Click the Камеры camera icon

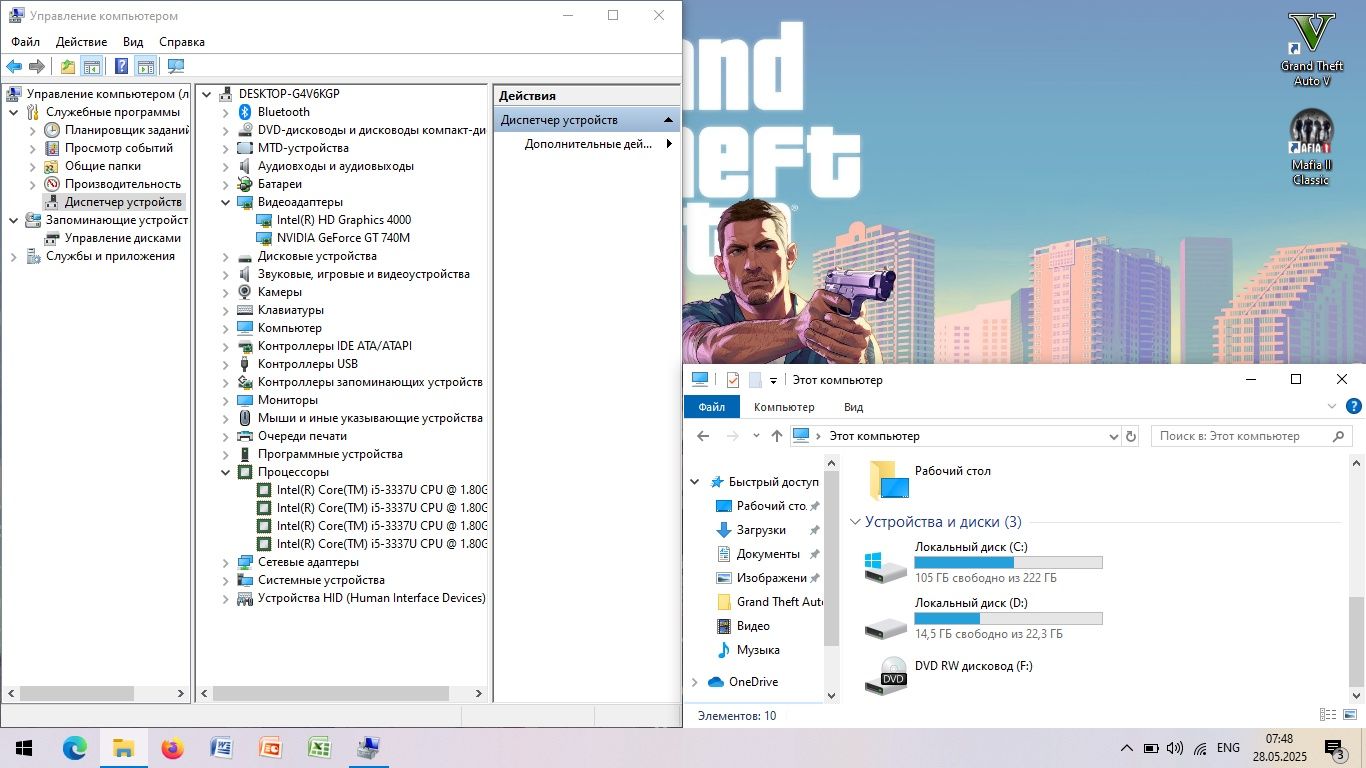(245, 292)
